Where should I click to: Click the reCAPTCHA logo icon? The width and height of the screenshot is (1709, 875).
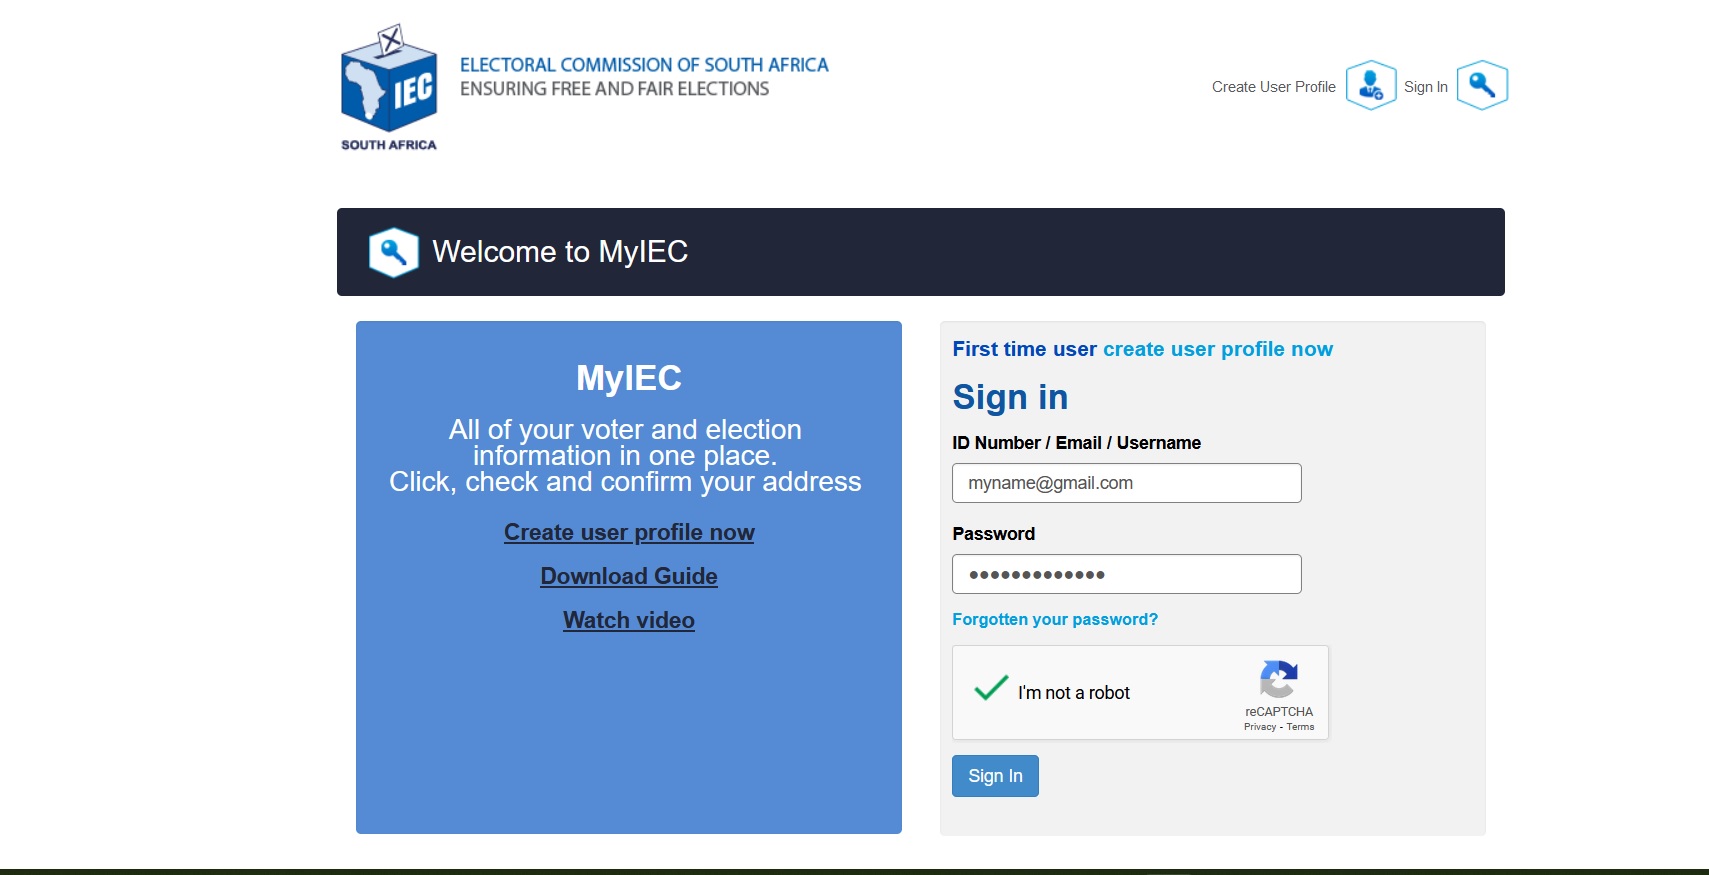pos(1278,680)
